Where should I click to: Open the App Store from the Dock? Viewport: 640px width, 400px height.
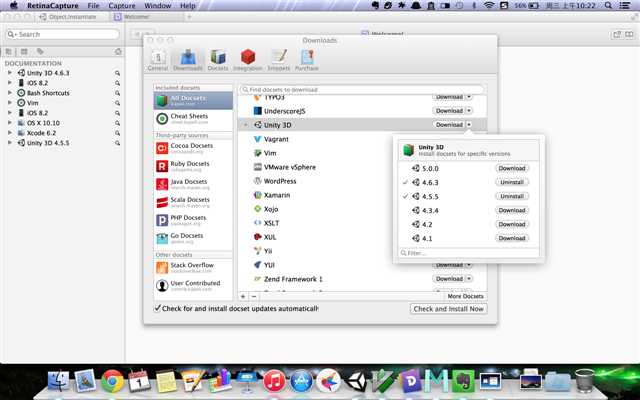coord(301,381)
